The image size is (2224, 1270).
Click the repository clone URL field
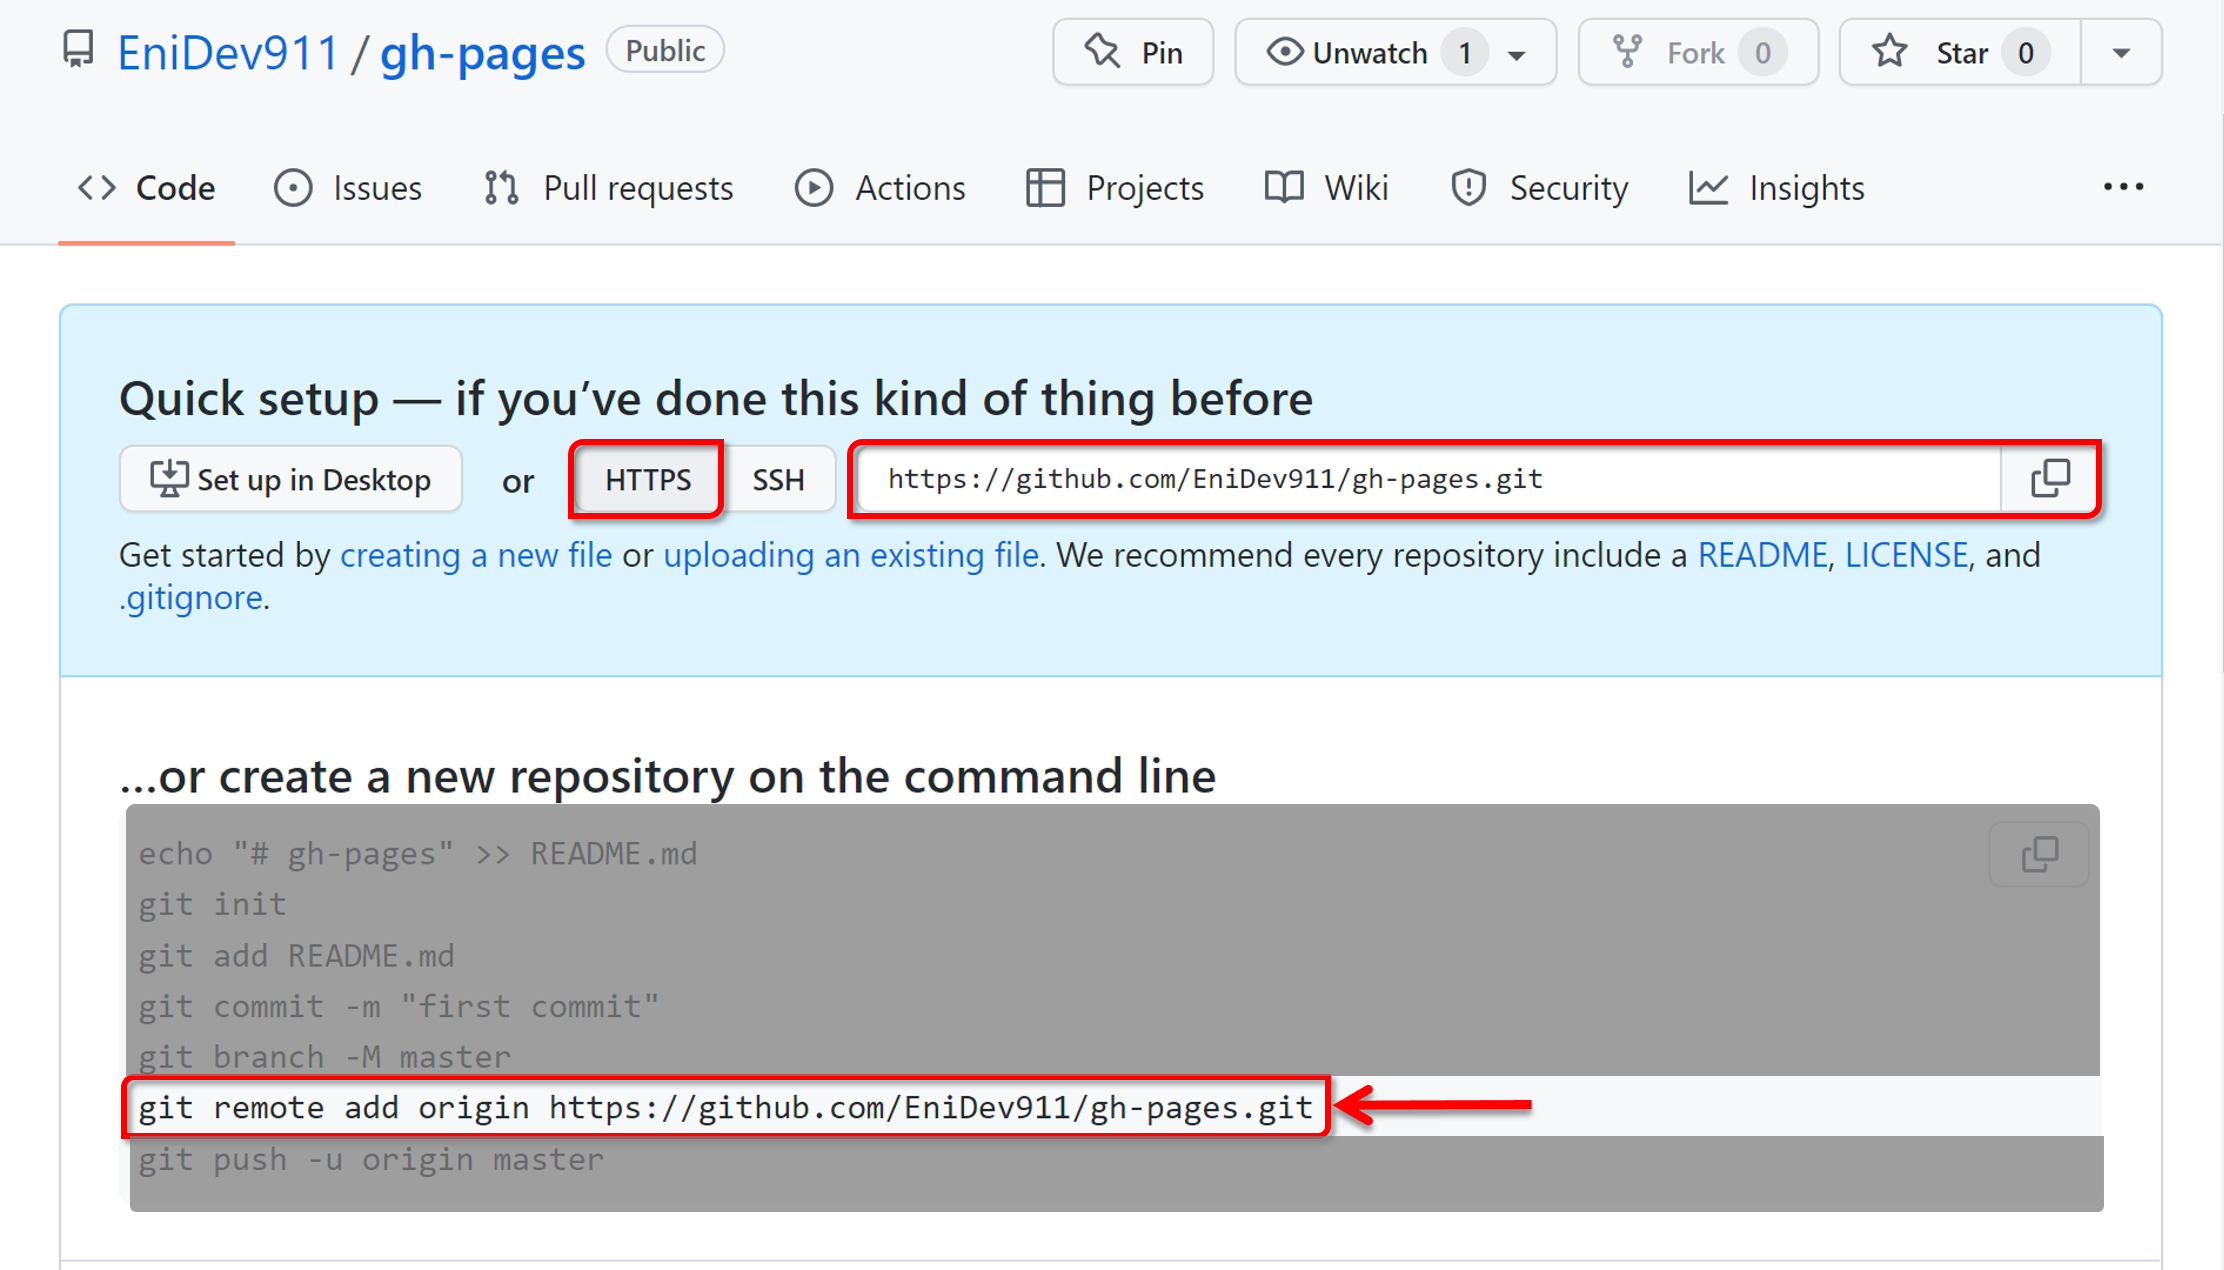[1430, 479]
